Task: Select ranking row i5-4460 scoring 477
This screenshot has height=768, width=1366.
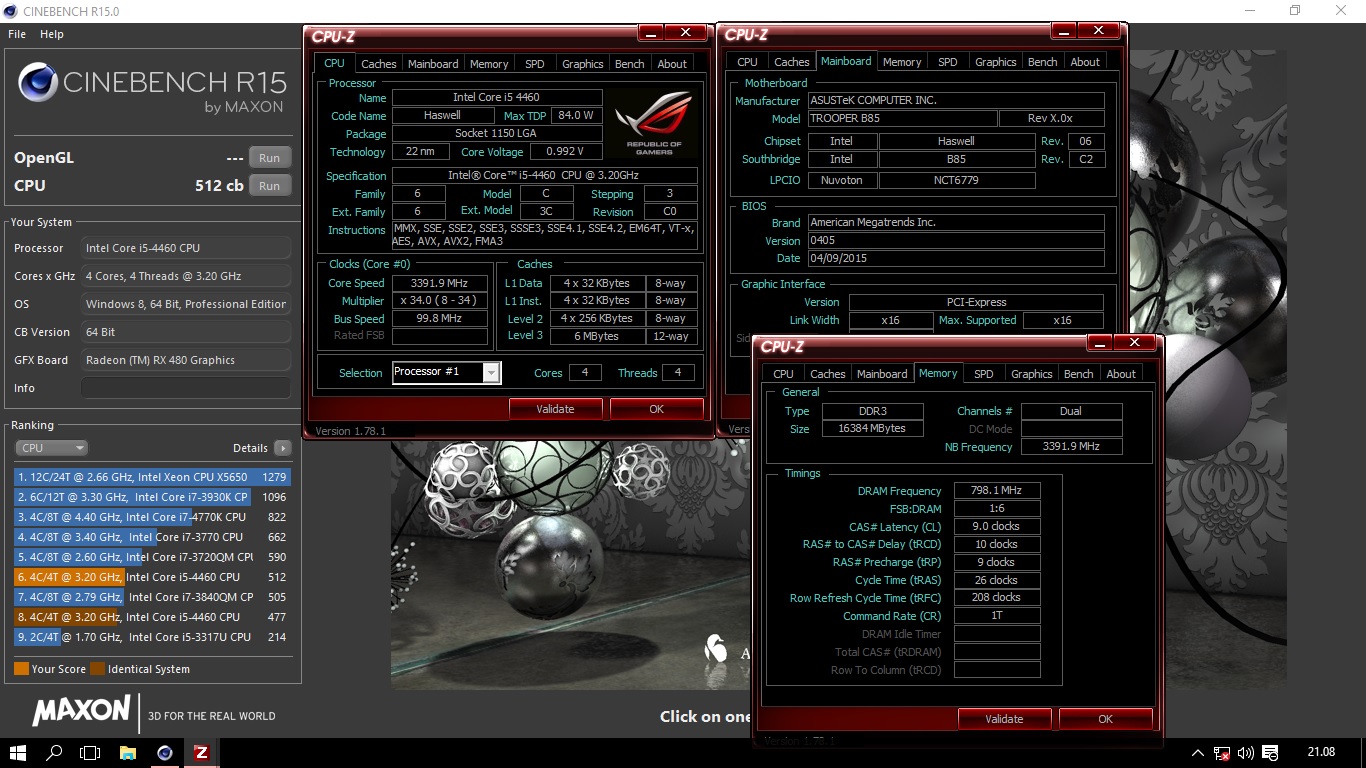Action: click(152, 617)
